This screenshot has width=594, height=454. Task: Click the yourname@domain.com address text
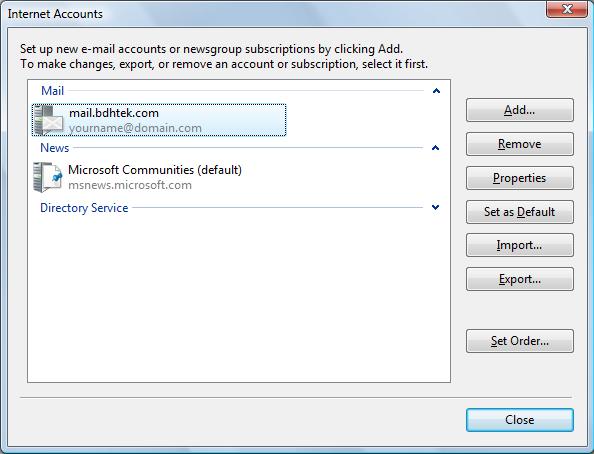(135, 128)
